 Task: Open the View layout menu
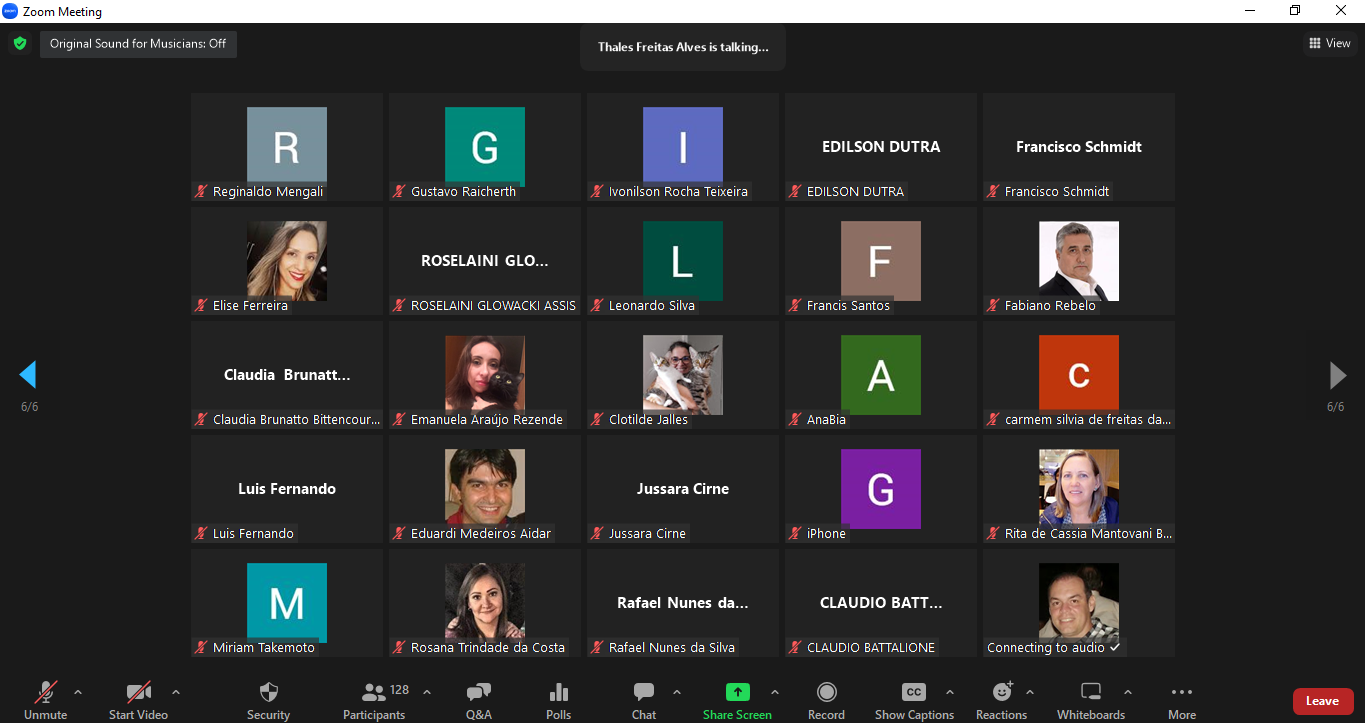point(1330,43)
